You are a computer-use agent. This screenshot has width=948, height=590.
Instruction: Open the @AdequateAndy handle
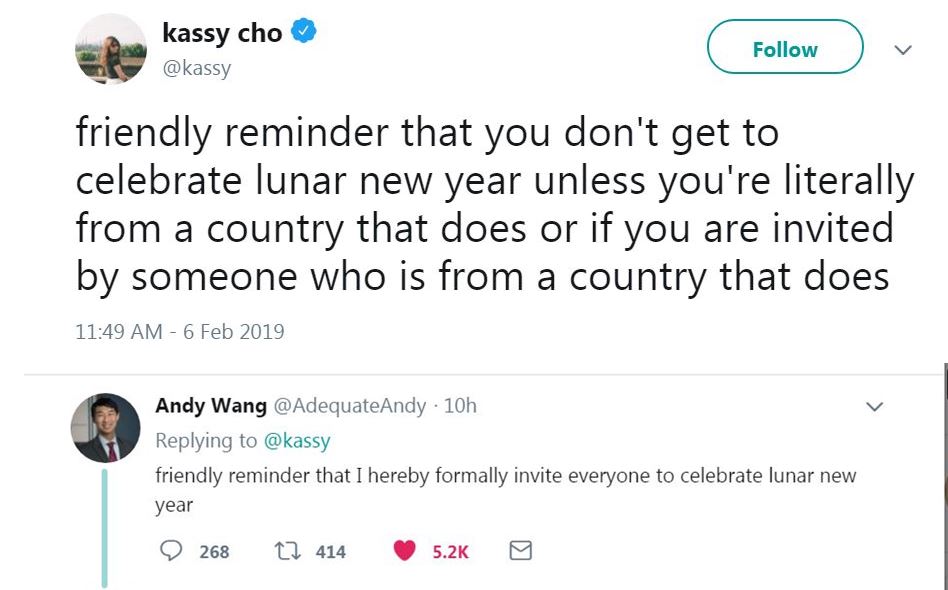click(x=350, y=406)
